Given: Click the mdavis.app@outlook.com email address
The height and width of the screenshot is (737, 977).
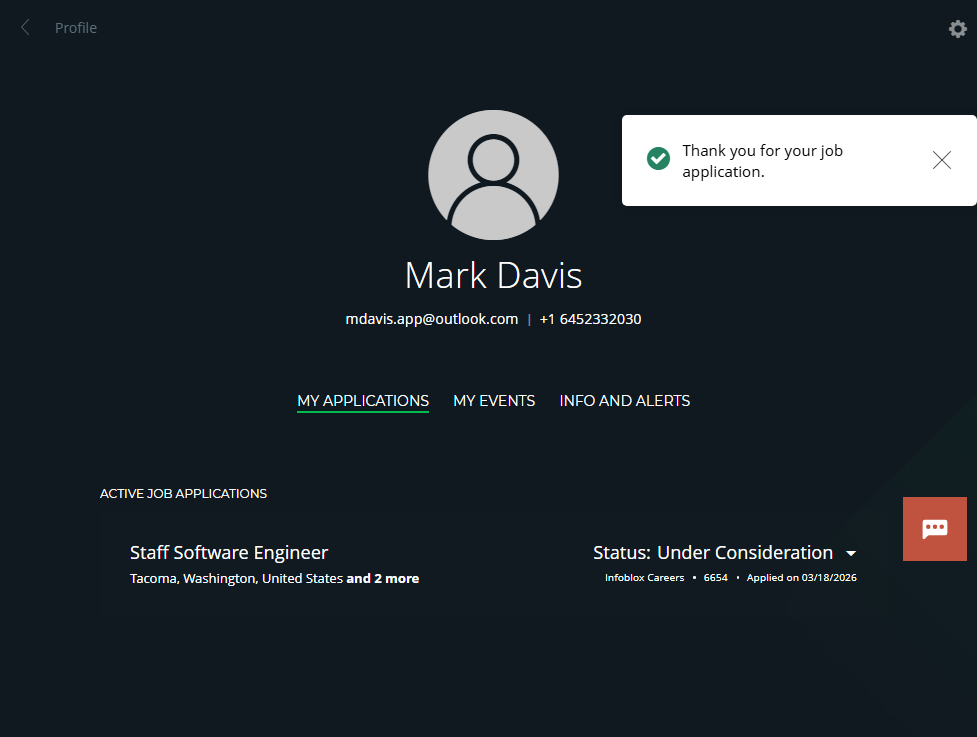Looking at the screenshot, I should [x=432, y=320].
